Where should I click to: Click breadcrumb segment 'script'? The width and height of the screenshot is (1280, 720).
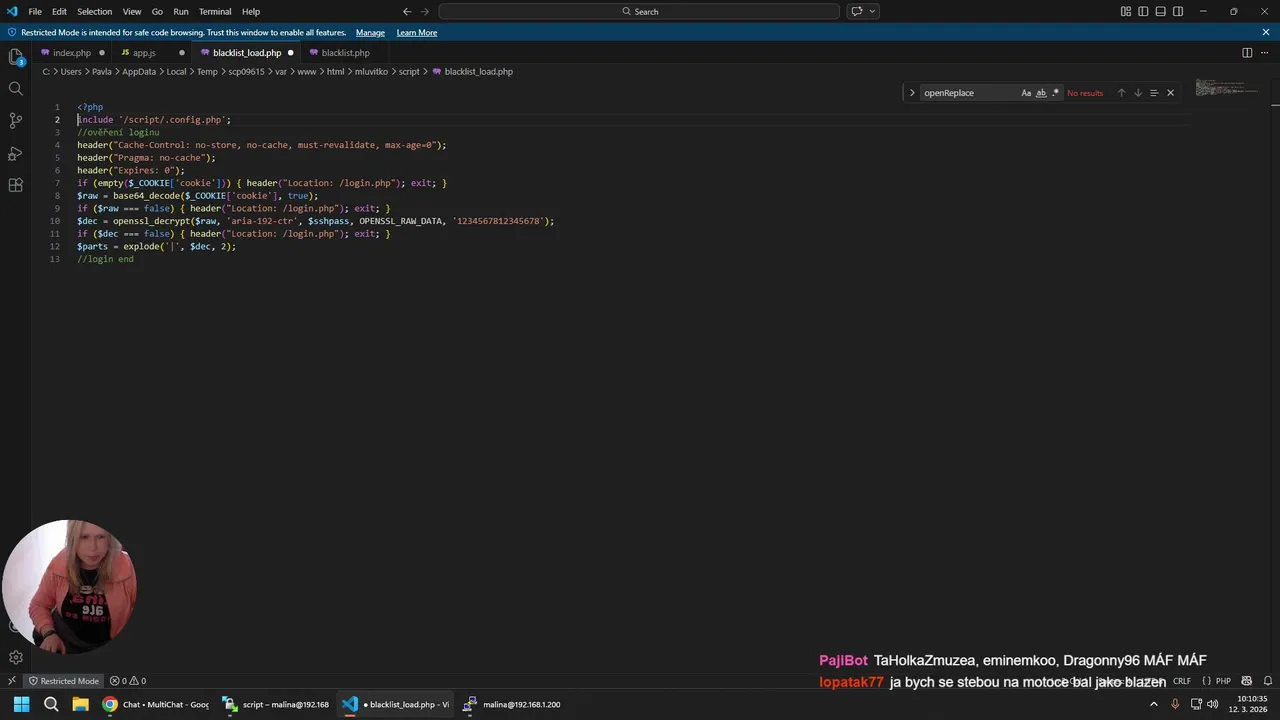click(x=409, y=72)
